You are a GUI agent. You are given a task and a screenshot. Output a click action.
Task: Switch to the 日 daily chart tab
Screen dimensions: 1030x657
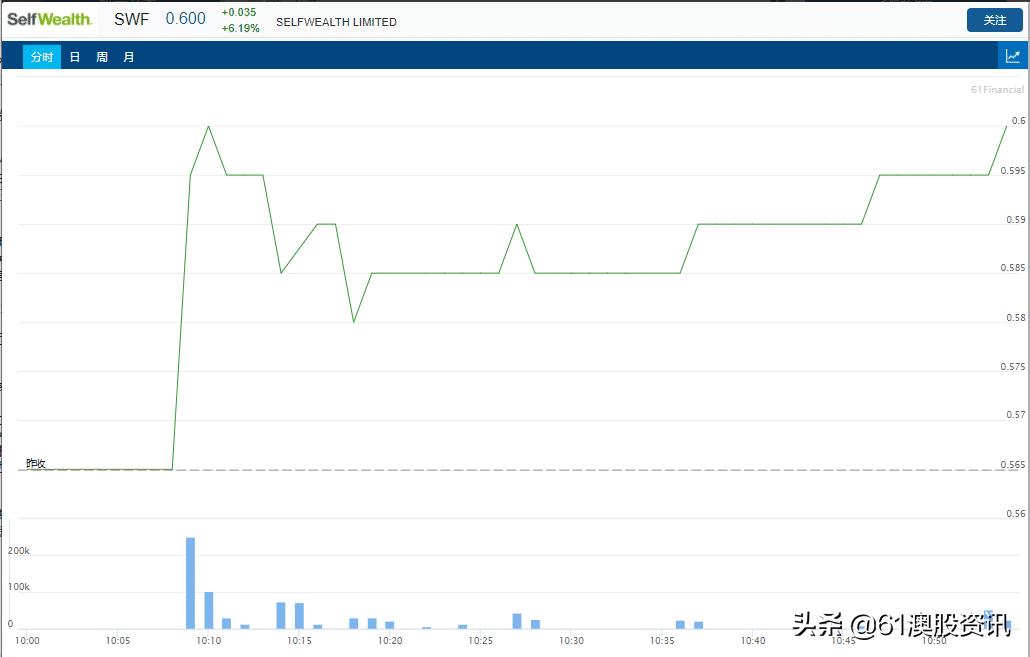pyautogui.click(x=74, y=56)
